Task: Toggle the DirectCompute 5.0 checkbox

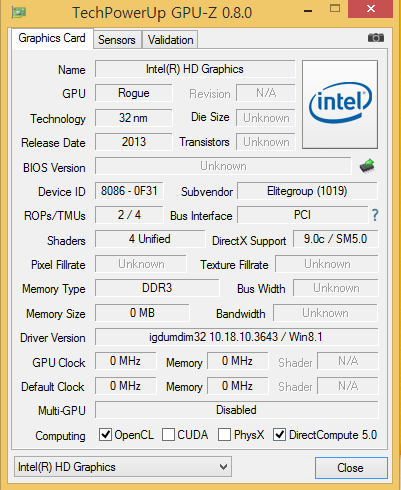Action: (279, 435)
